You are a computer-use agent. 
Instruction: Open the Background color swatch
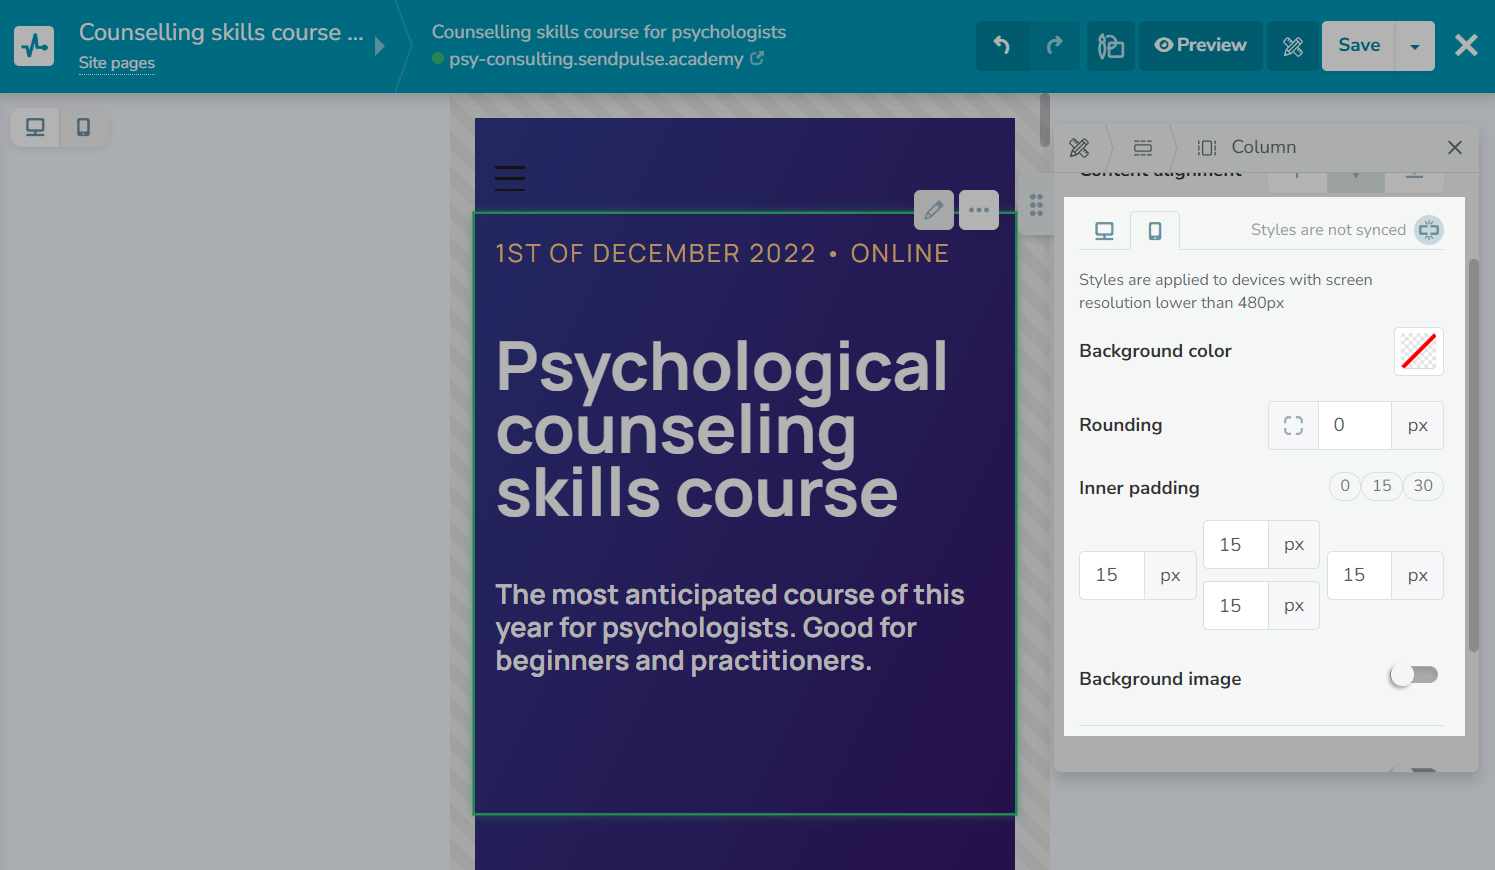[1418, 351]
